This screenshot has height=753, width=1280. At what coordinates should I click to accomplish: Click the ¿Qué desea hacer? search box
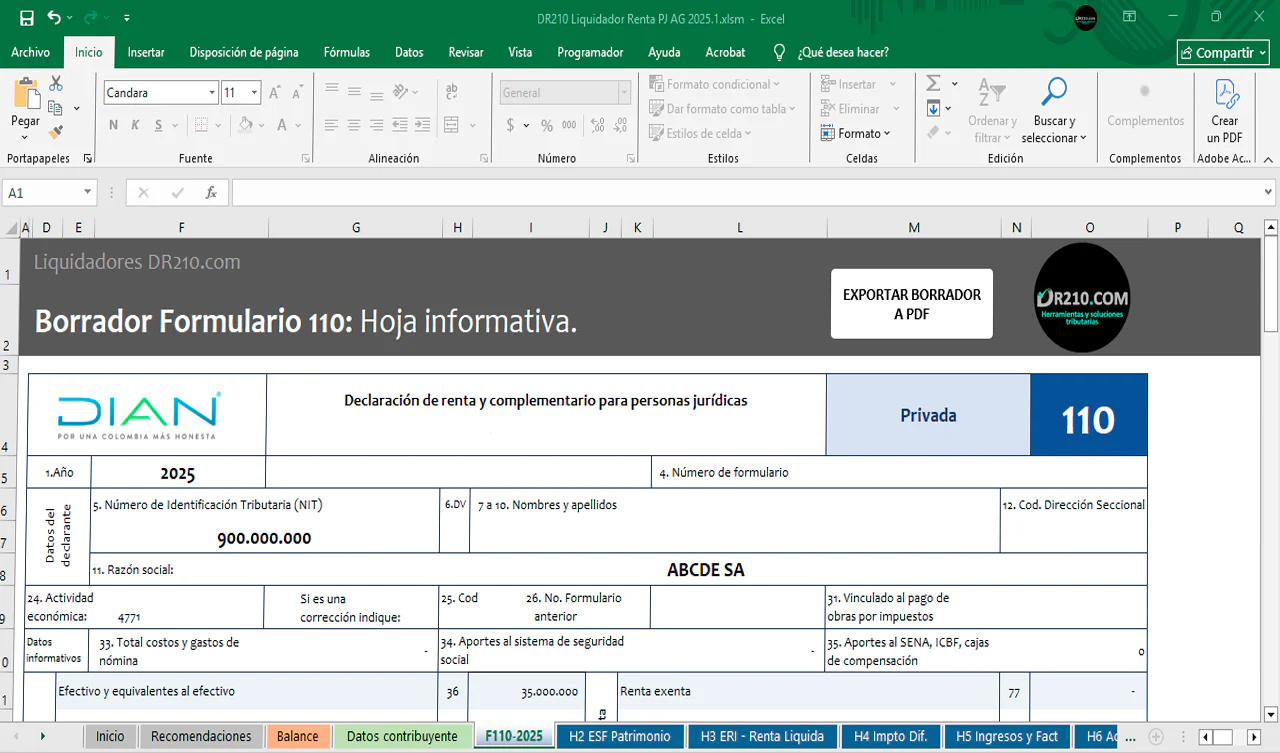pyautogui.click(x=842, y=52)
